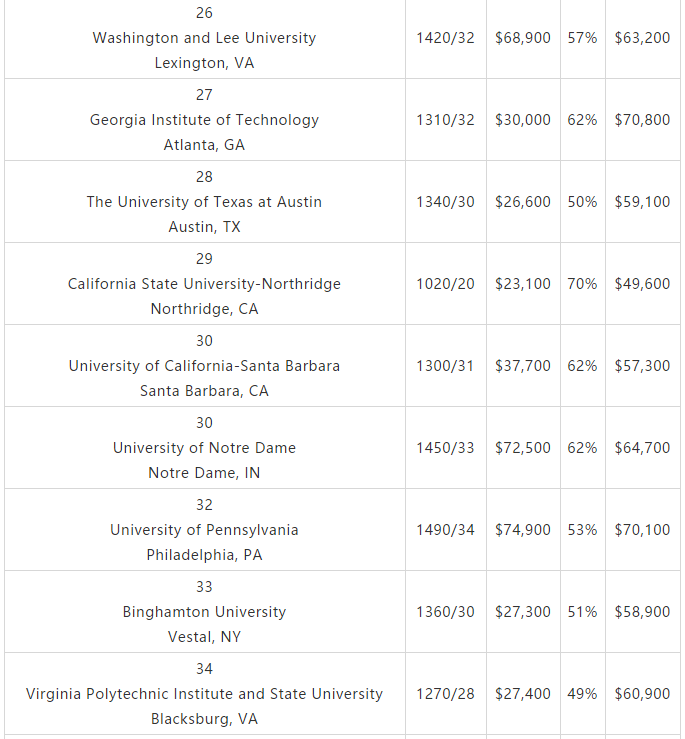Click the 1300/31 score cell
685x739 pixels.
point(445,366)
